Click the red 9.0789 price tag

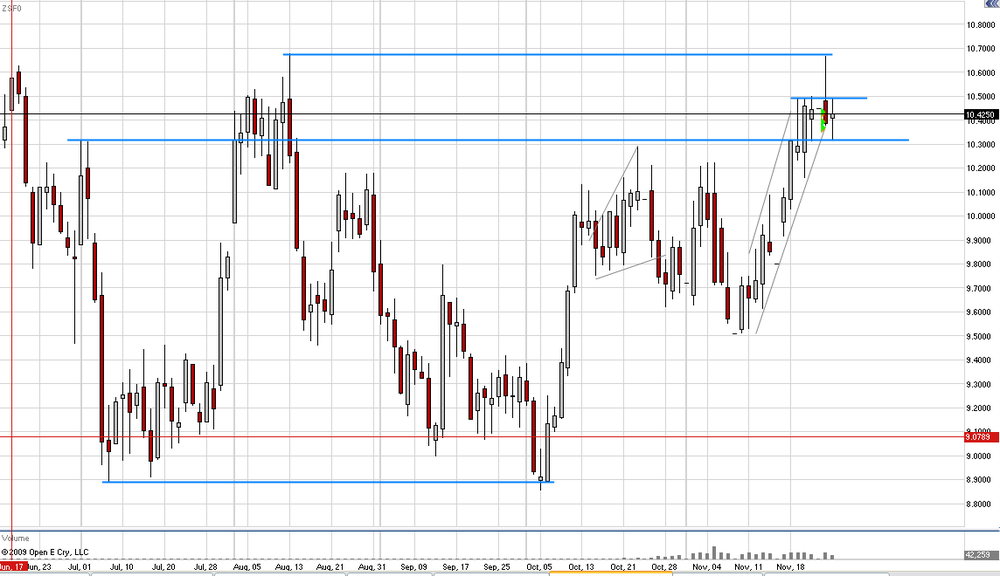(981, 437)
